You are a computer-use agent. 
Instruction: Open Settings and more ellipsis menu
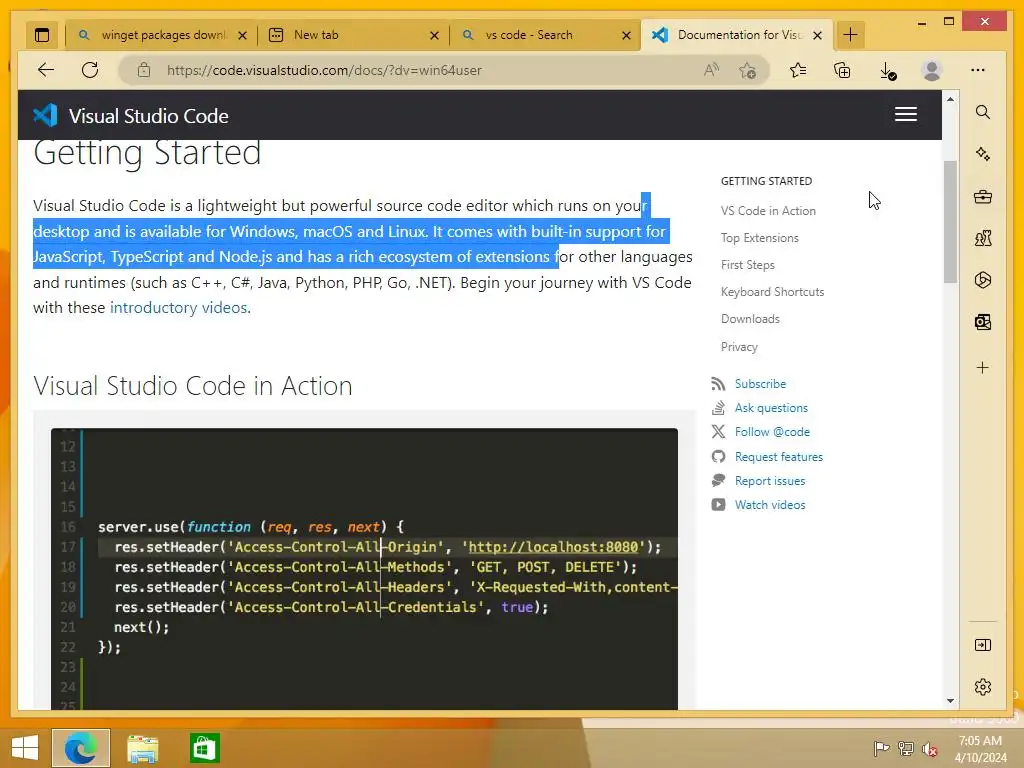click(978, 70)
